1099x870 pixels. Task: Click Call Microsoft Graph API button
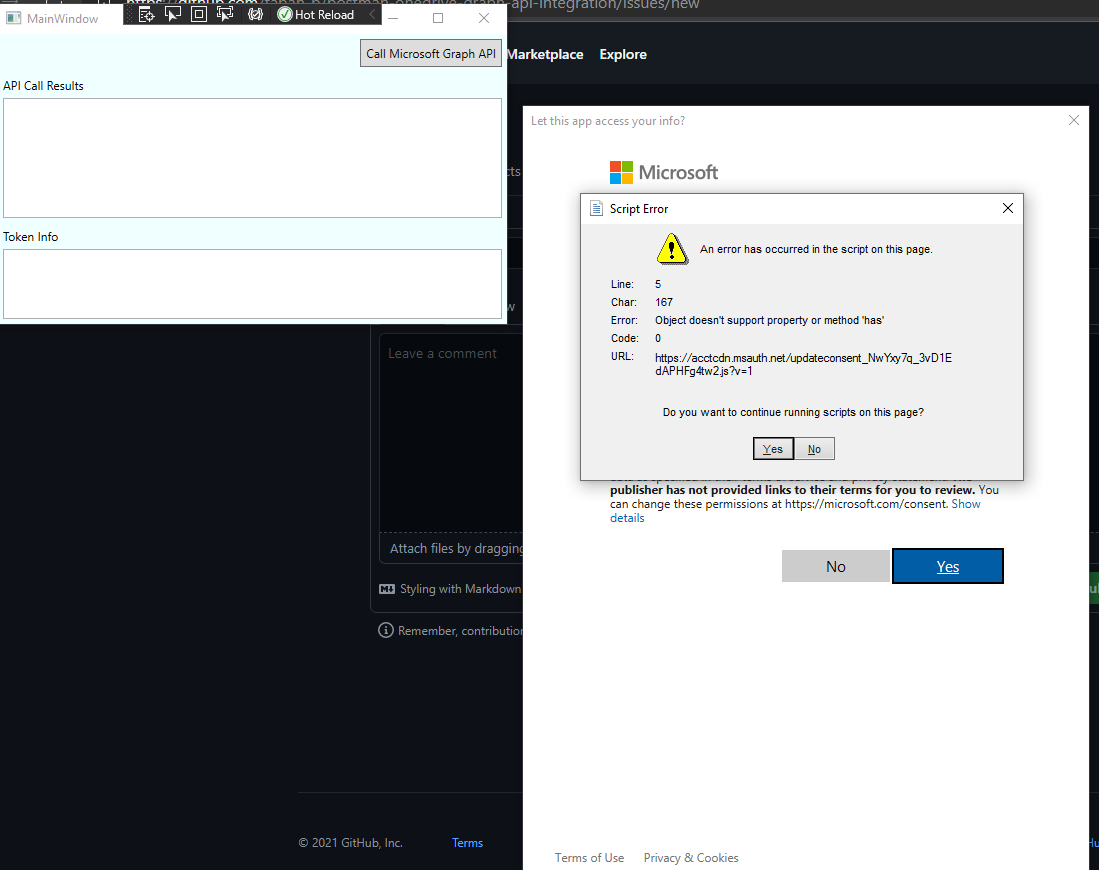click(431, 53)
